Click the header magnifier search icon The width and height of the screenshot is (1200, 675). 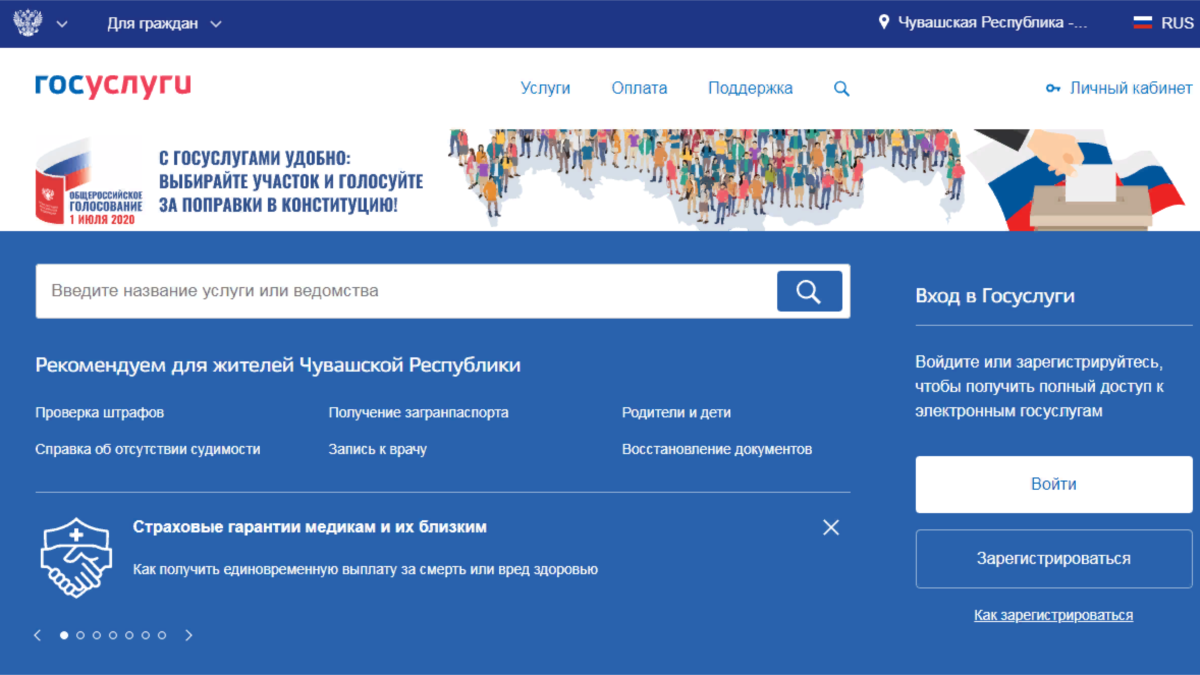(x=842, y=89)
